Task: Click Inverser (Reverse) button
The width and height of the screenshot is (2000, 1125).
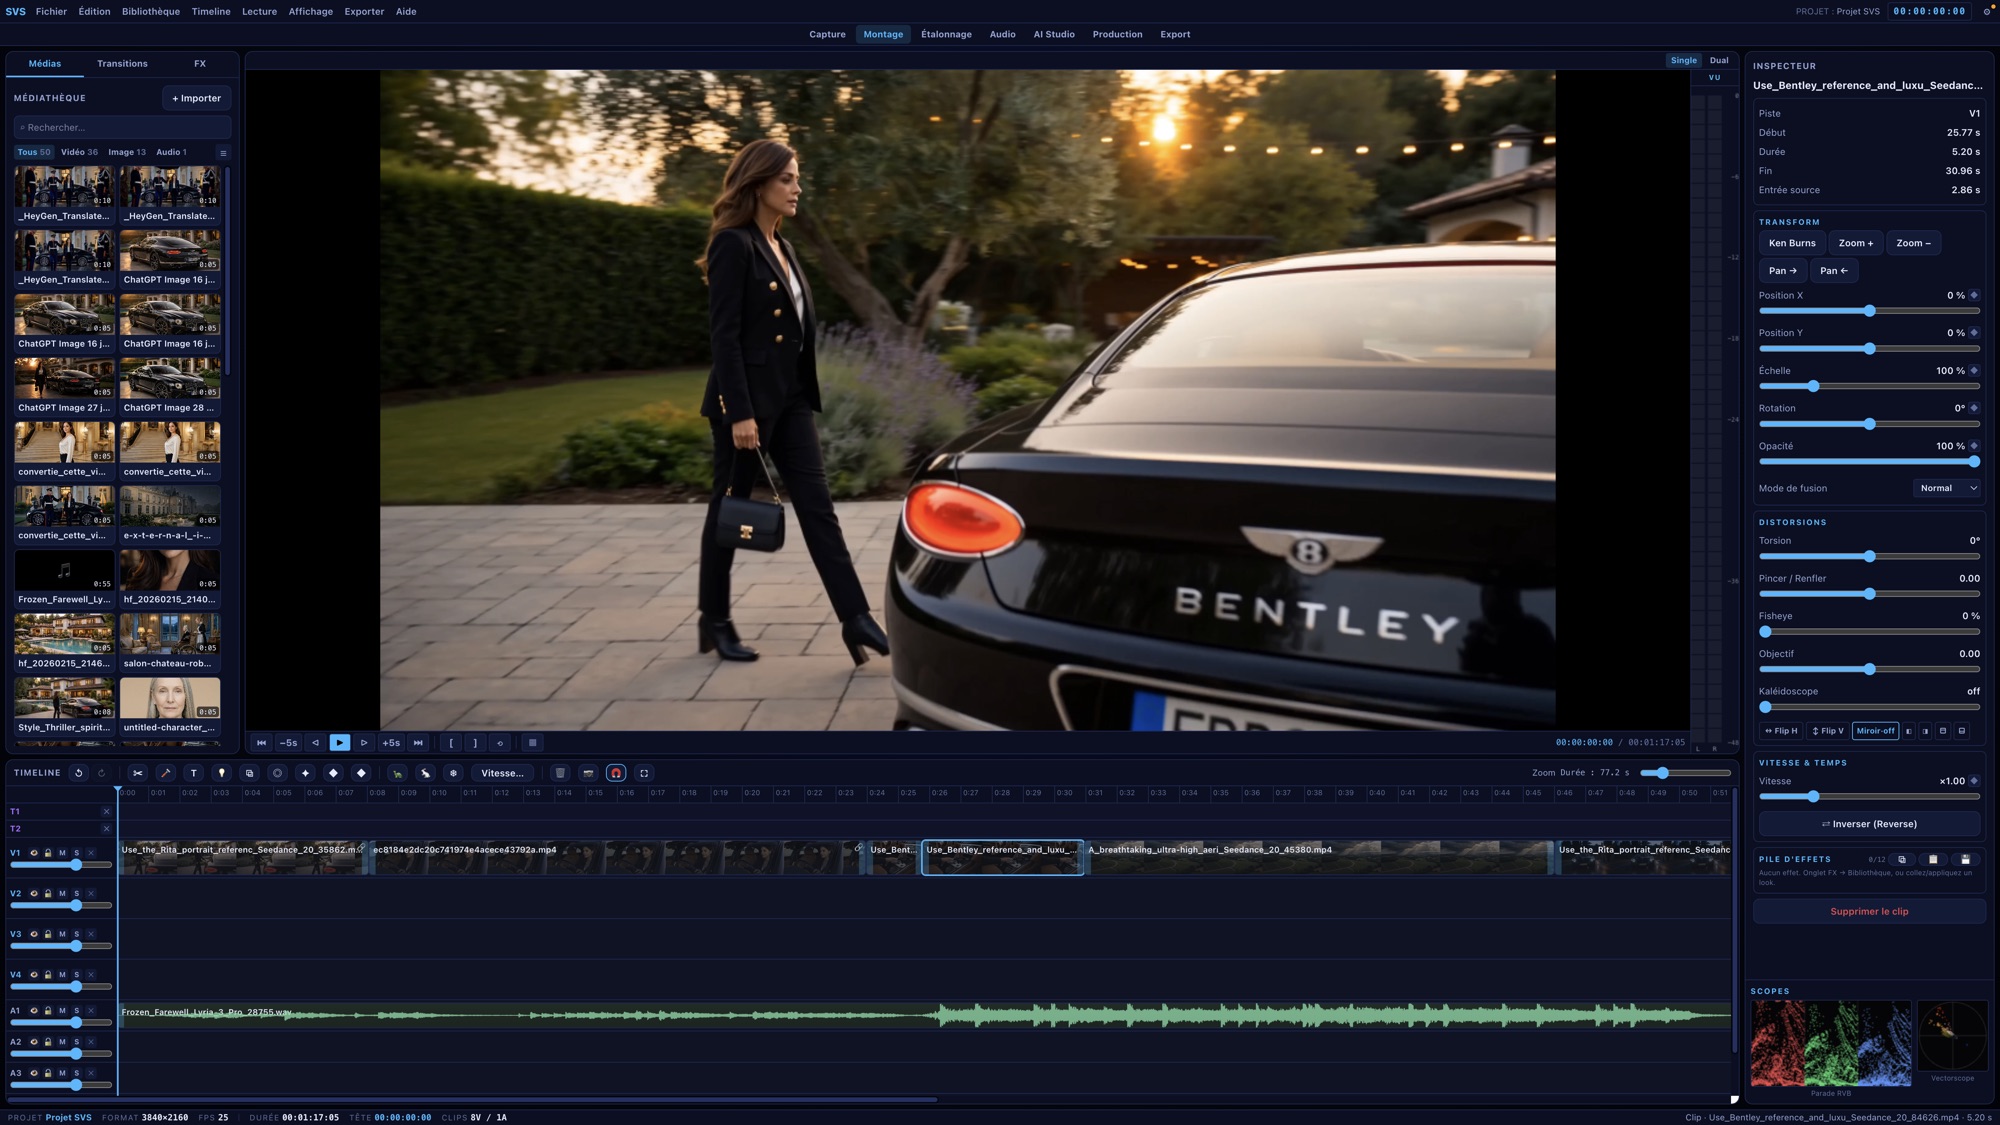Action: [x=1869, y=824]
